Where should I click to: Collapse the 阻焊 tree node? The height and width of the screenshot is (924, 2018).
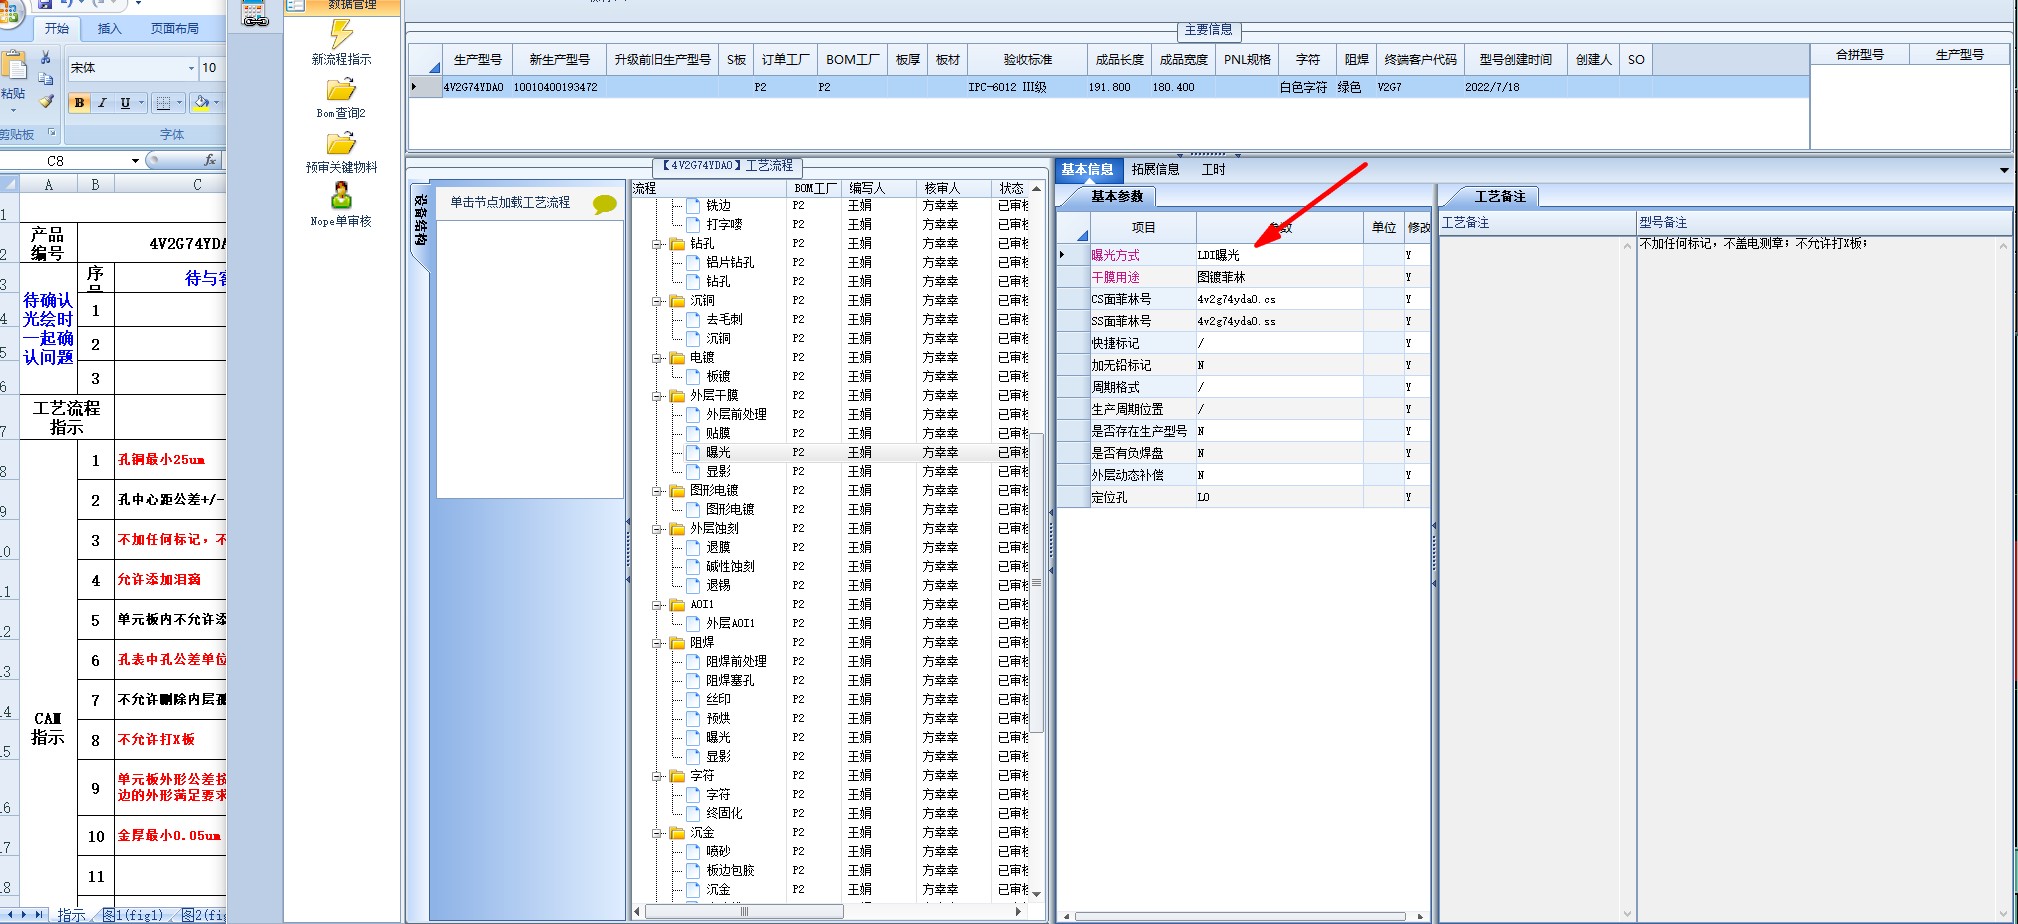[x=658, y=643]
